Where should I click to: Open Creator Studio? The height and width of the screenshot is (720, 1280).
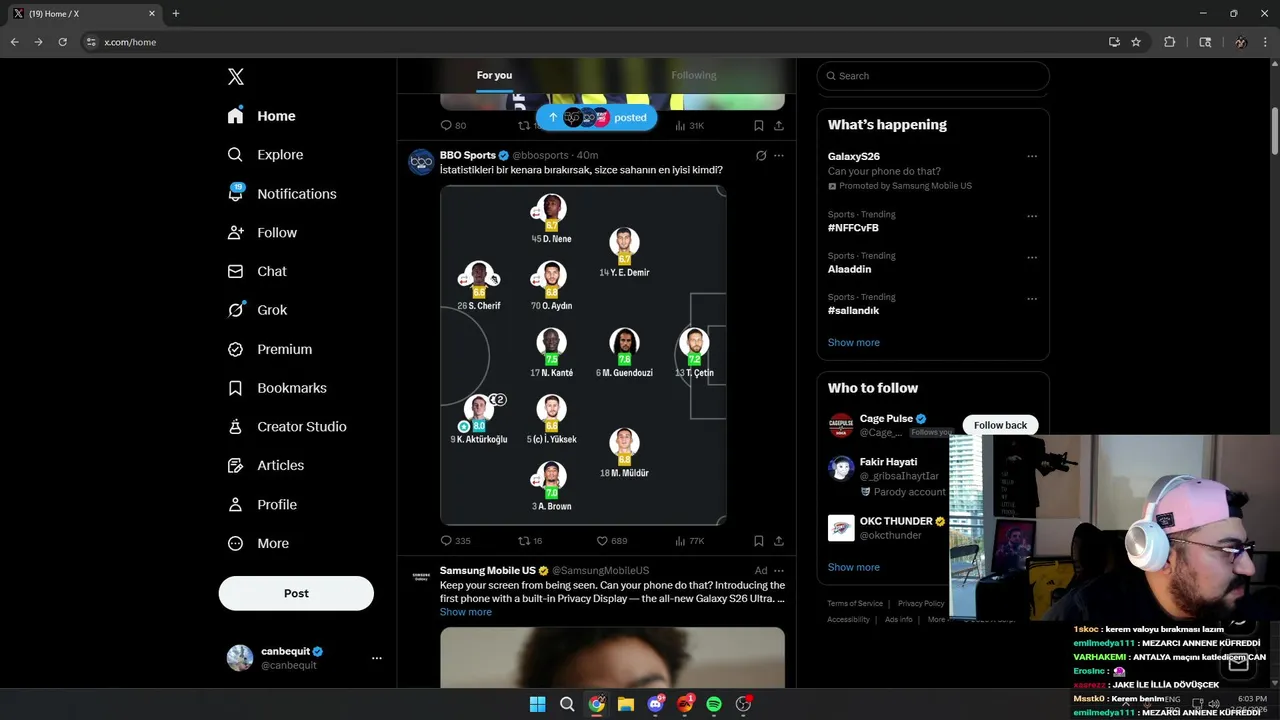[288, 427]
